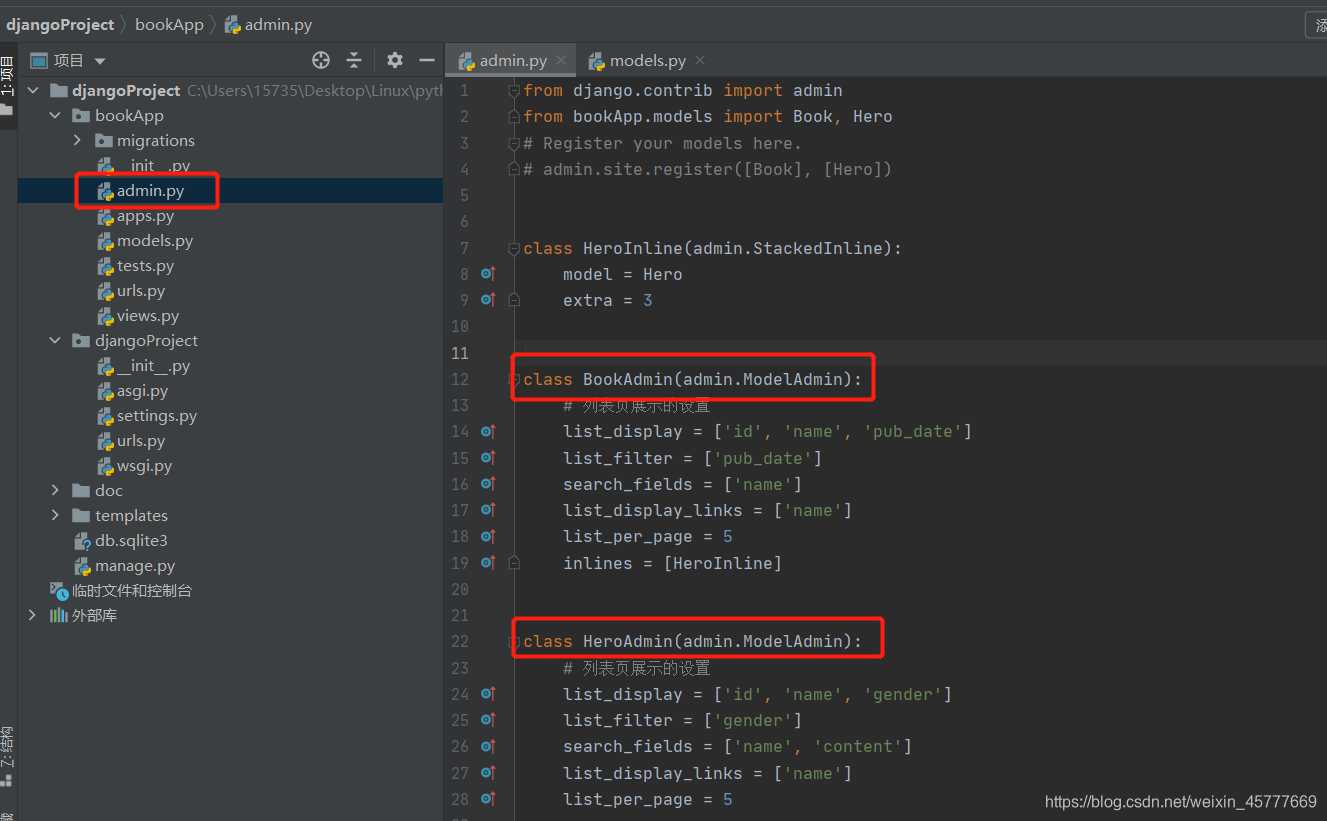Open models.py in the project tree
Viewport: 1327px width, 821px height.
155,240
